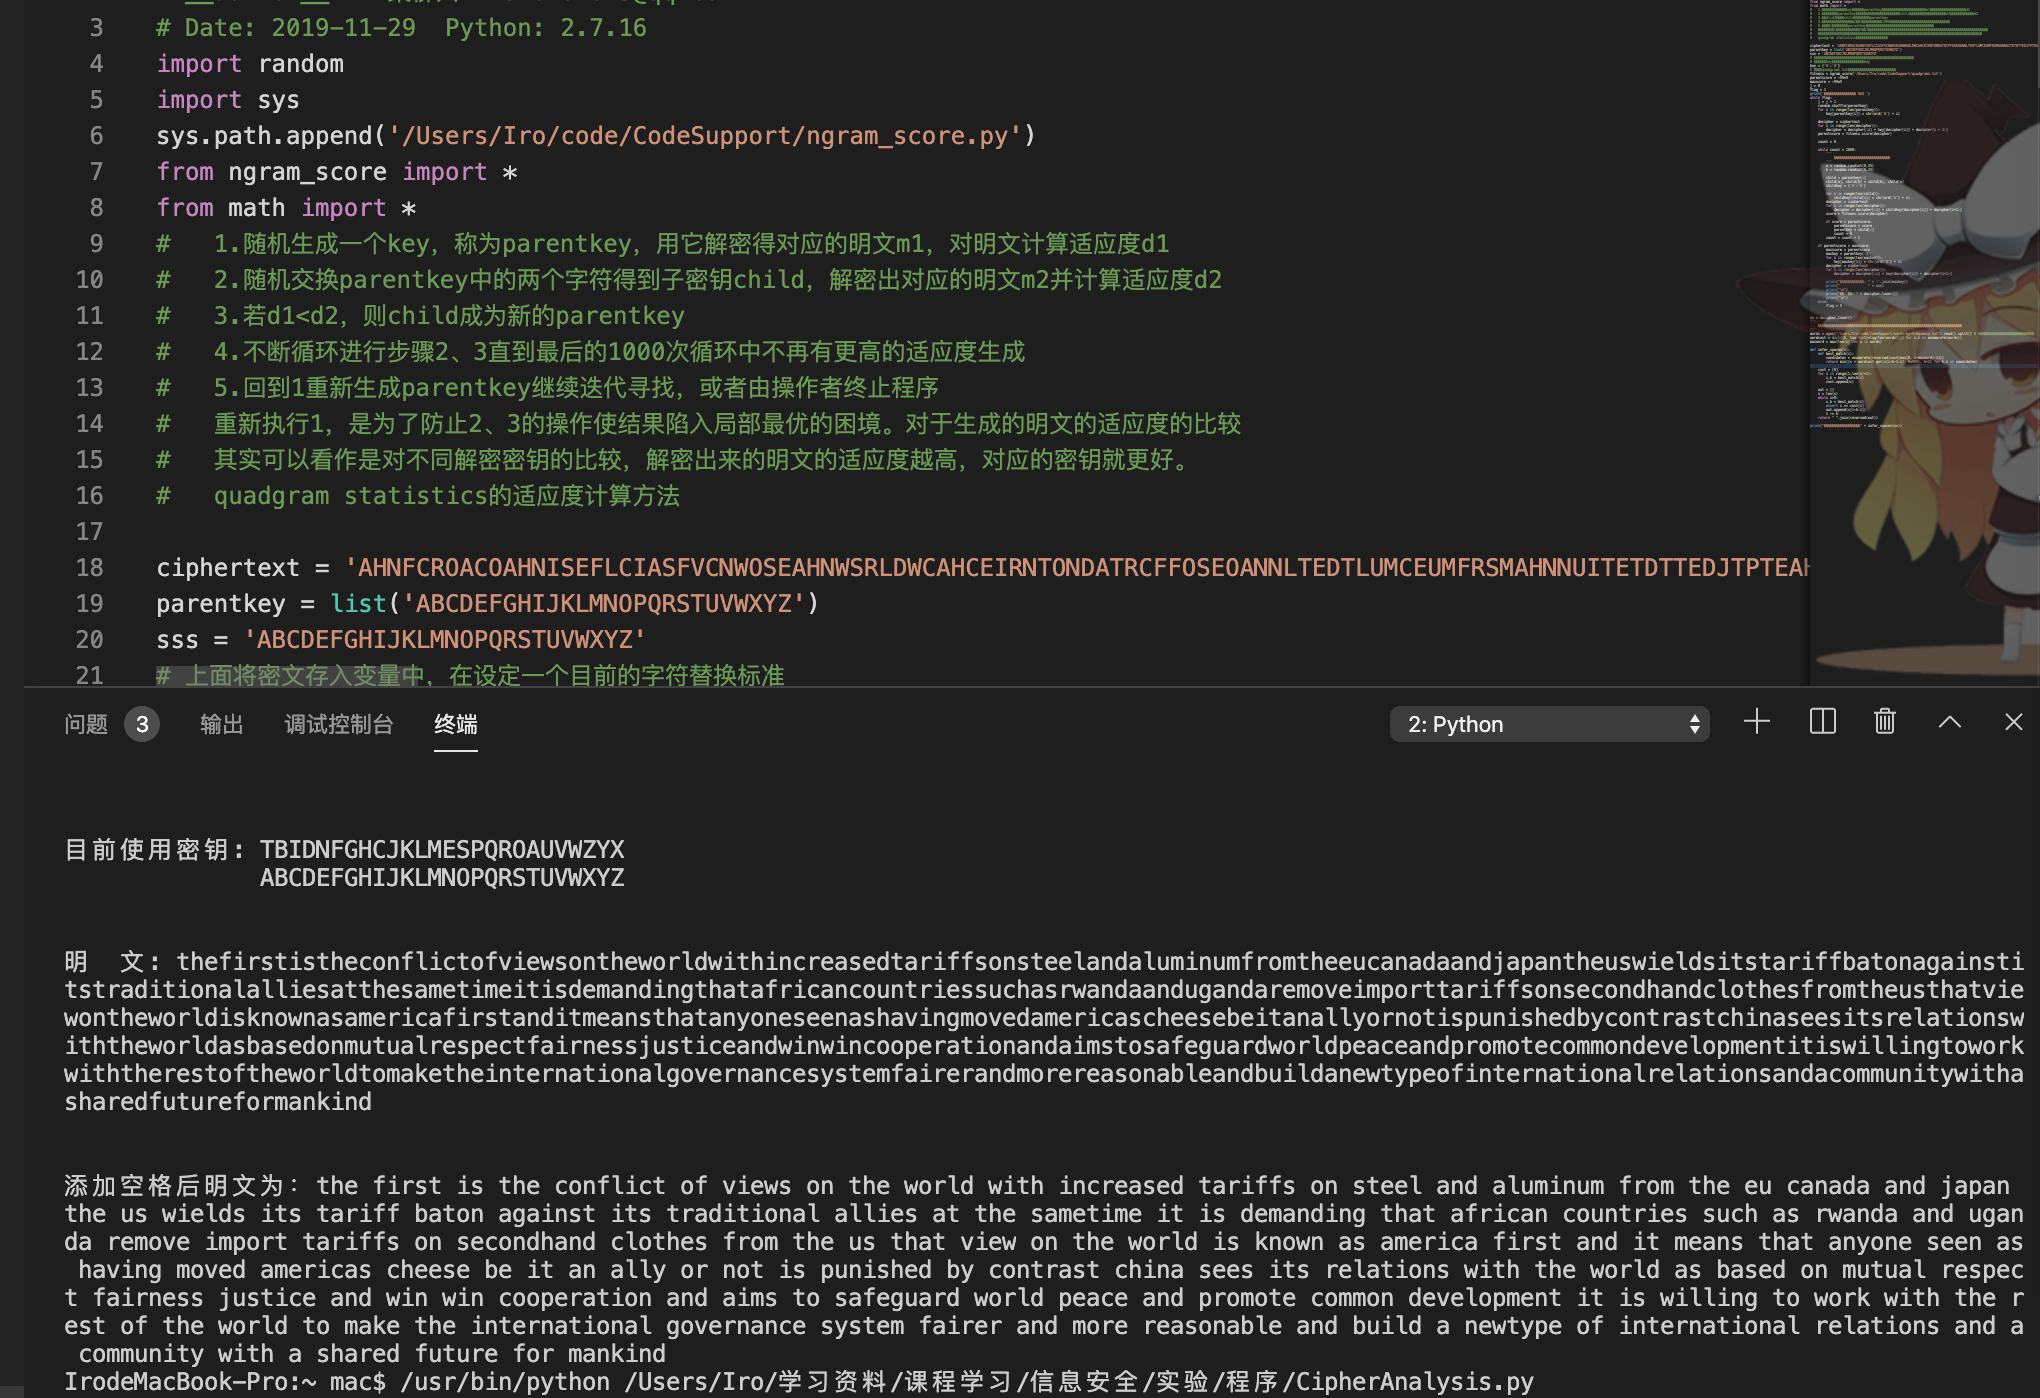Switch to 调试控制台 debug console tab

[338, 724]
